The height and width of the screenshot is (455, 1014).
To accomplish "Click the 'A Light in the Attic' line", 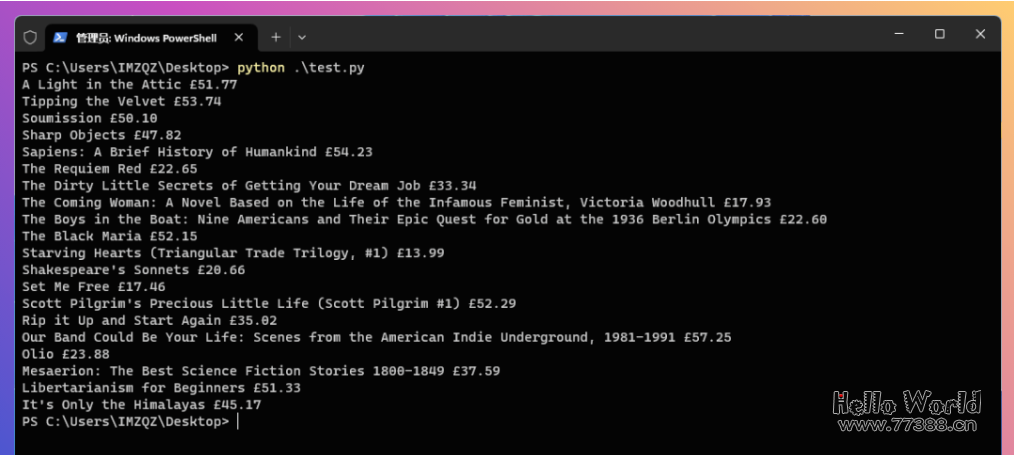I will click(129, 84).
